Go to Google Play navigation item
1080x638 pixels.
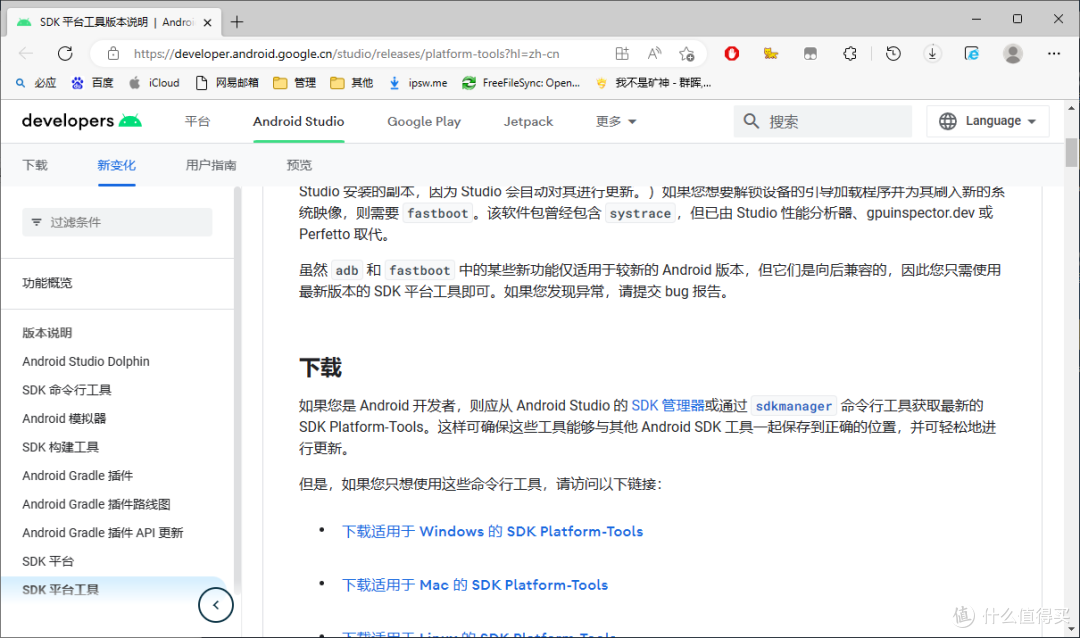pos(424,121)
